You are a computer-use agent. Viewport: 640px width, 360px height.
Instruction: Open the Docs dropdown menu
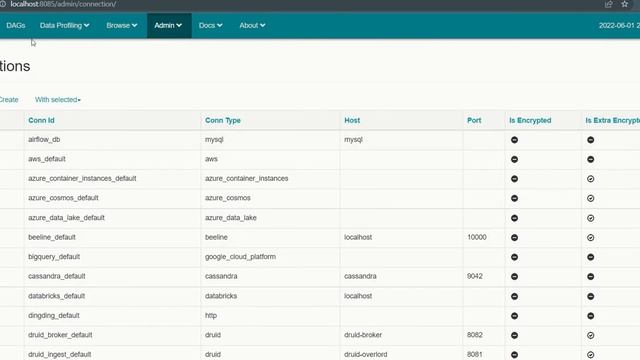[x=211, y=25]
